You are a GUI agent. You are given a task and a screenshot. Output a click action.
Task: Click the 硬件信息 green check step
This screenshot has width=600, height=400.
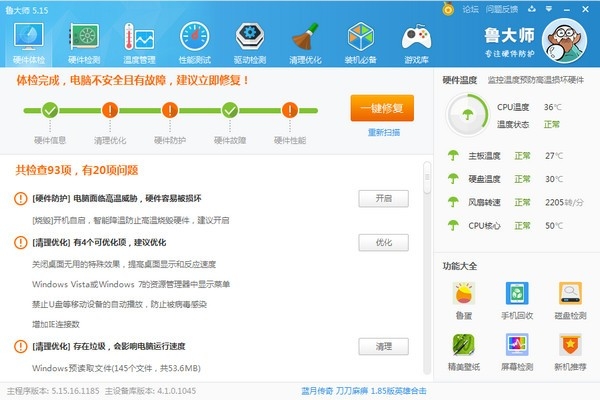coord(50,110)
